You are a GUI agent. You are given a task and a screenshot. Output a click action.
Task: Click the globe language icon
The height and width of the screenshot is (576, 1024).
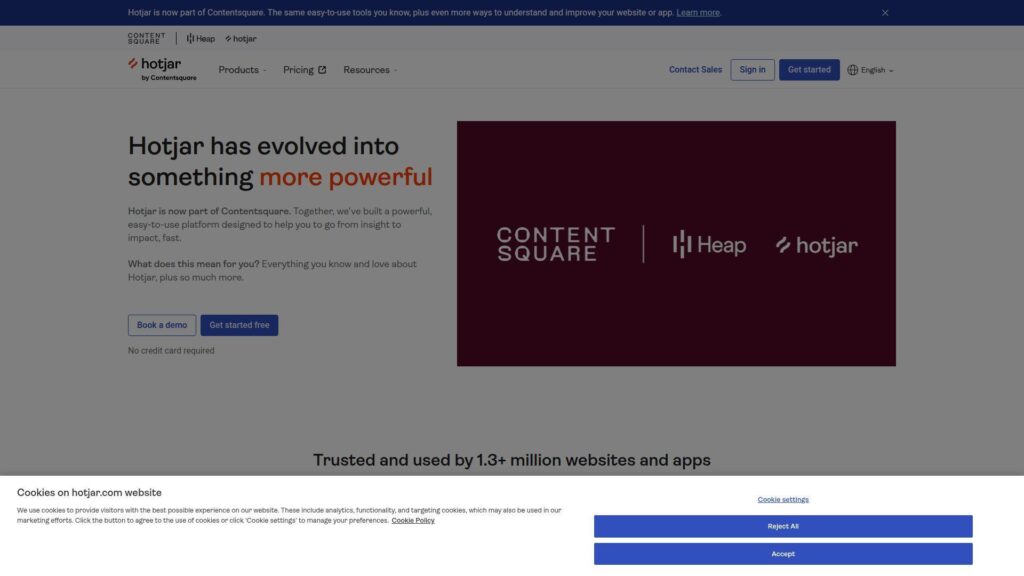(853, 70)
